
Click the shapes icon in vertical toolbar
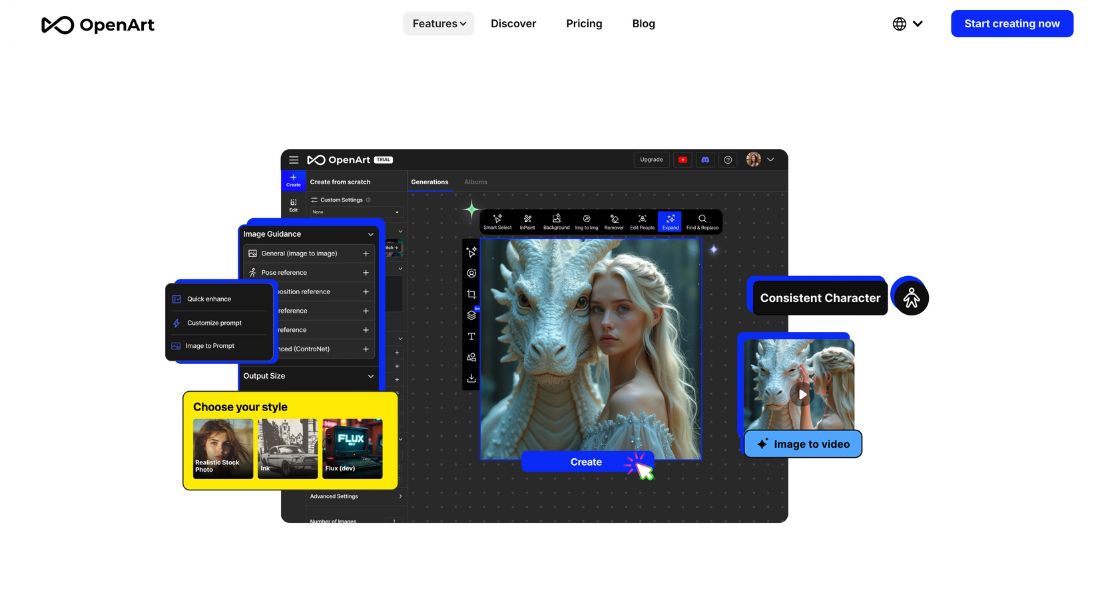pos(471,357)
